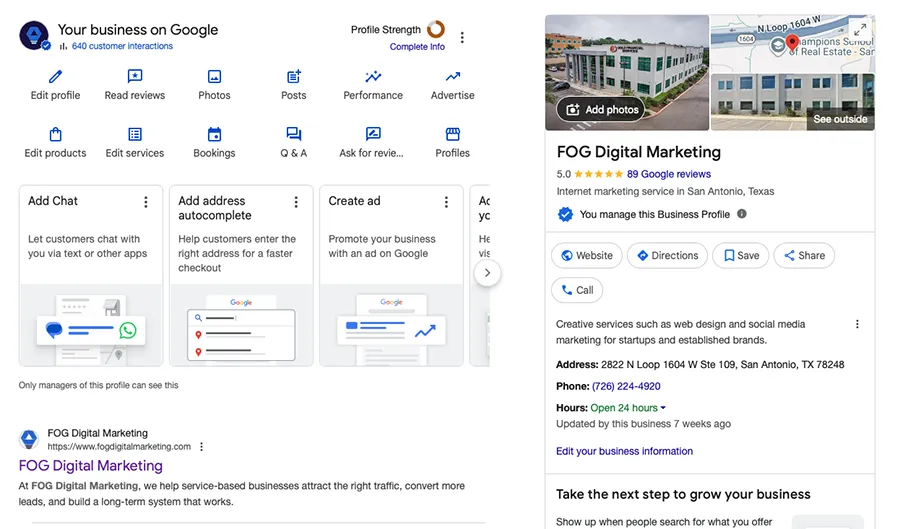Open the Posts icon
Screen dimensions: 900x529
[294, 77]
